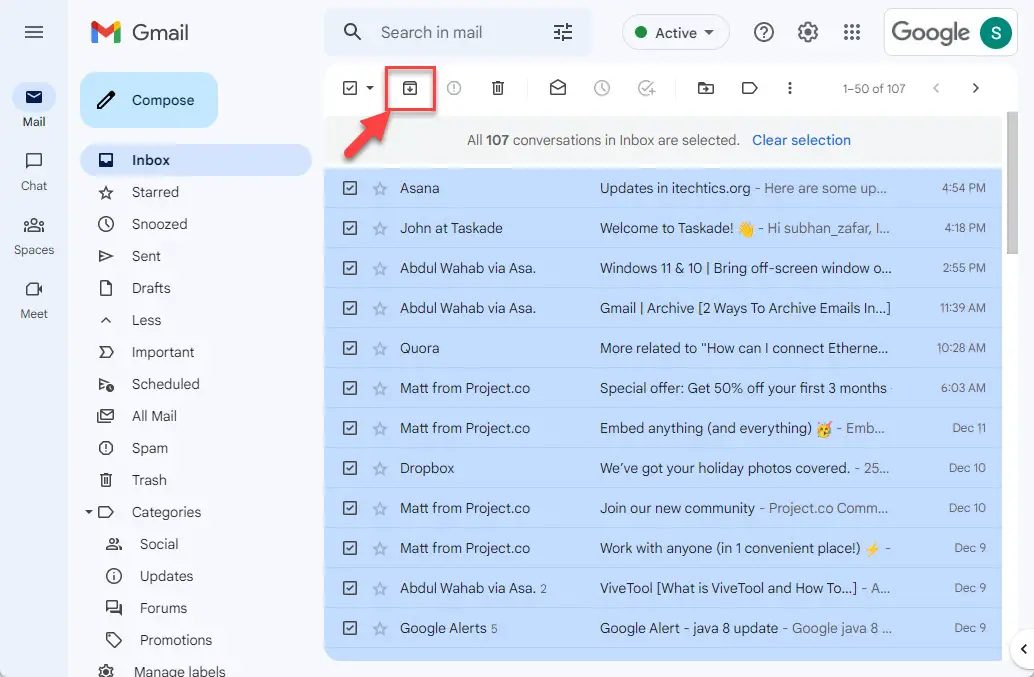Open the More options three-dot menu
1034x677 pixels.
point(789,88)
